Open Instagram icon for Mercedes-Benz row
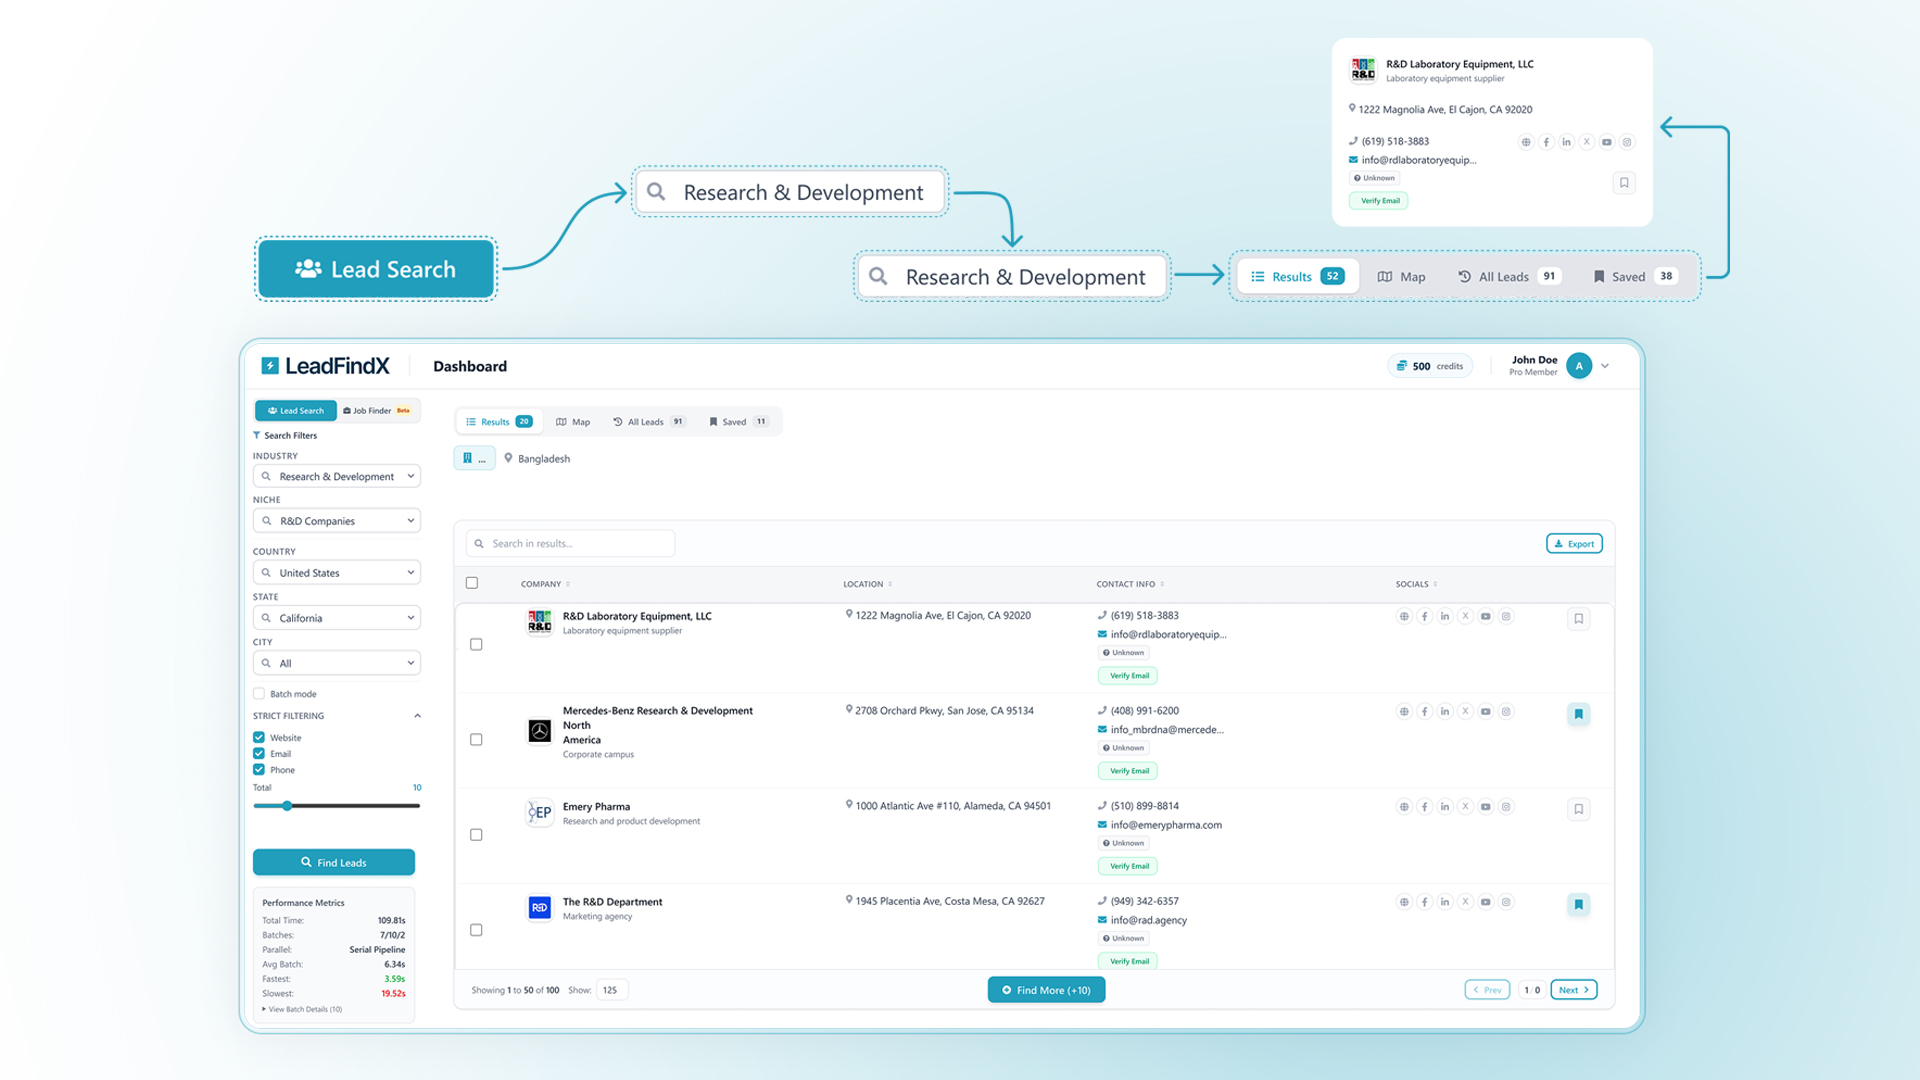This screenshot has width=1920, height=1080. coord(1506,711)
